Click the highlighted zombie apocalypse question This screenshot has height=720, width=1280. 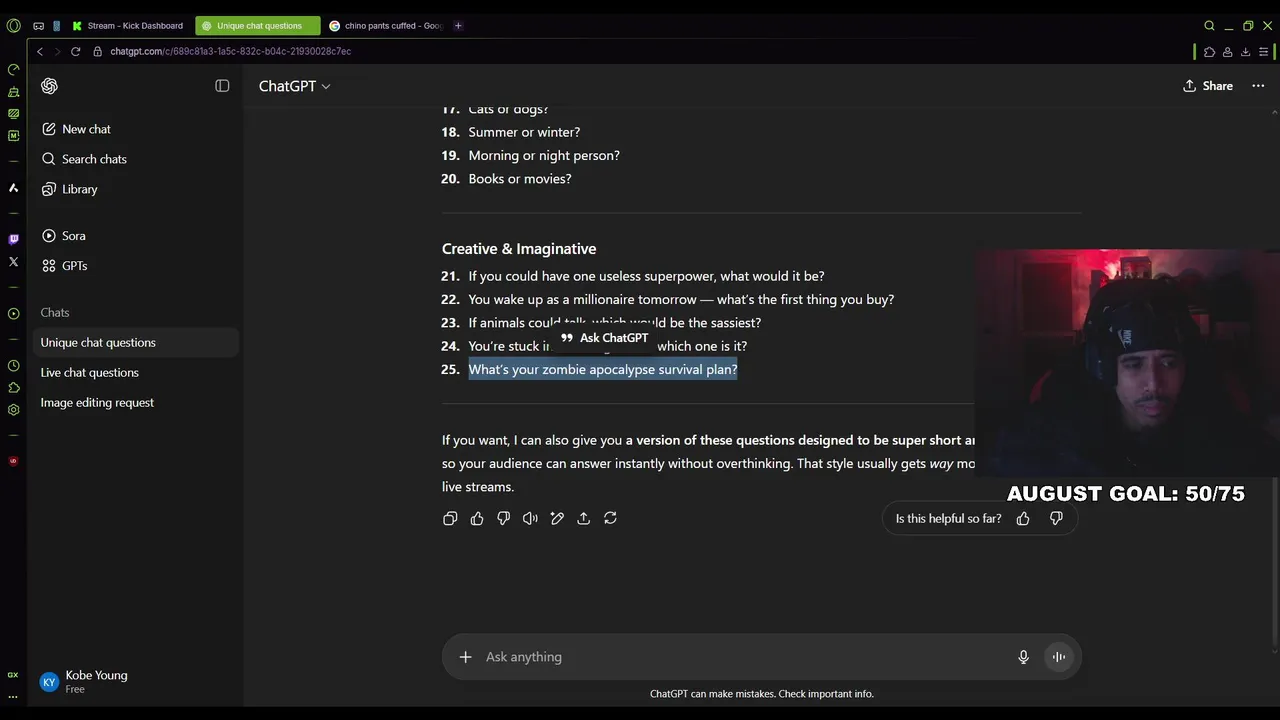click(x=603, y=369)
